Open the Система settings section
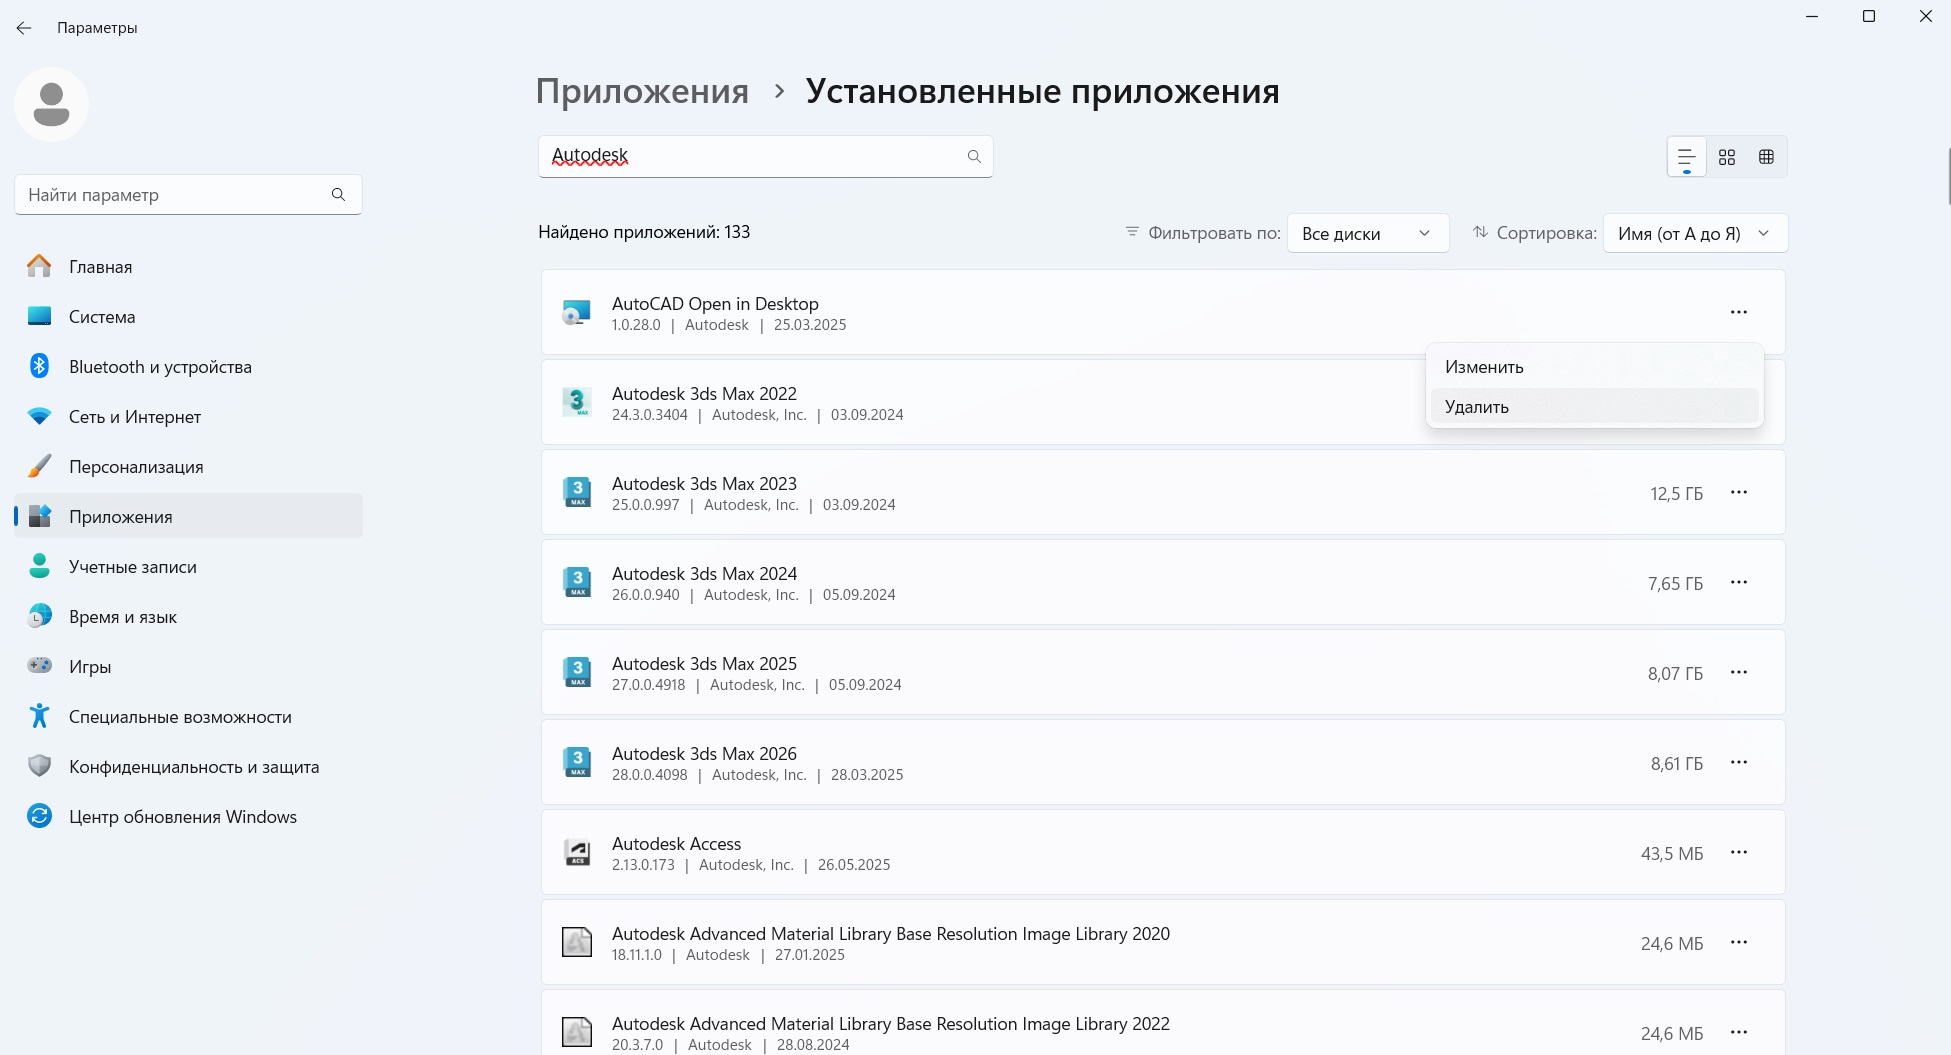This screenshot has width=1951, height=1055. (x=101, y=316)
